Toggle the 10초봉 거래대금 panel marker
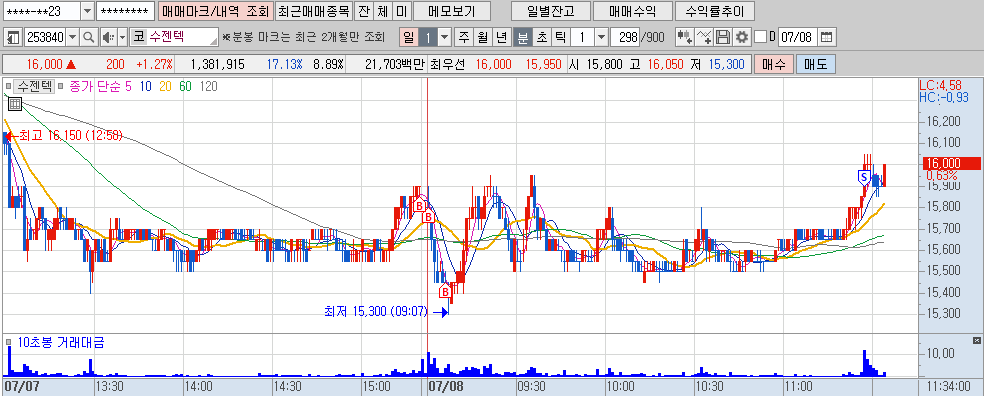This screenshot has width=984, height=396. (8, 343)
